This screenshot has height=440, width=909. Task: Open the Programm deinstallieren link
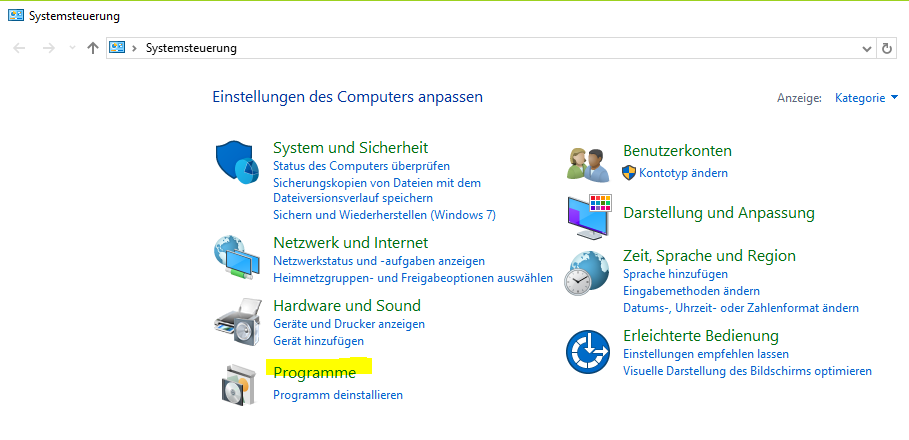click(x=338, y=395)
